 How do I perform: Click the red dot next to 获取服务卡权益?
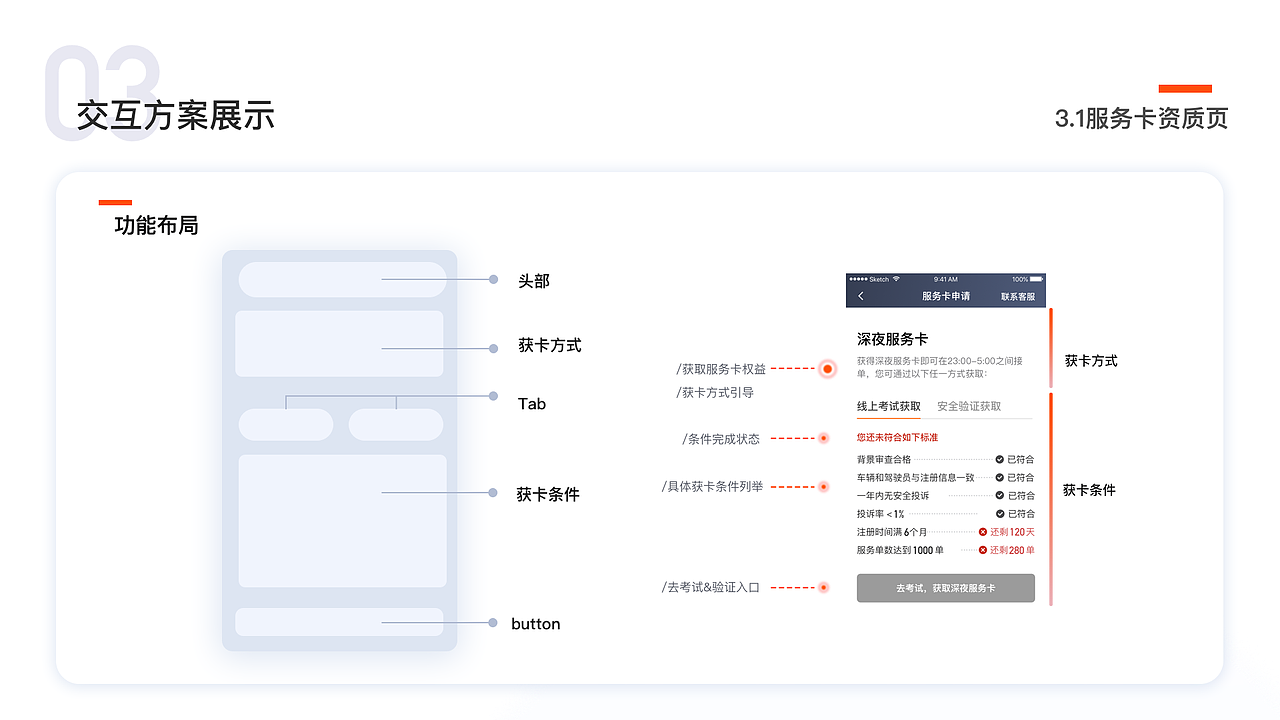coord(827,369)
